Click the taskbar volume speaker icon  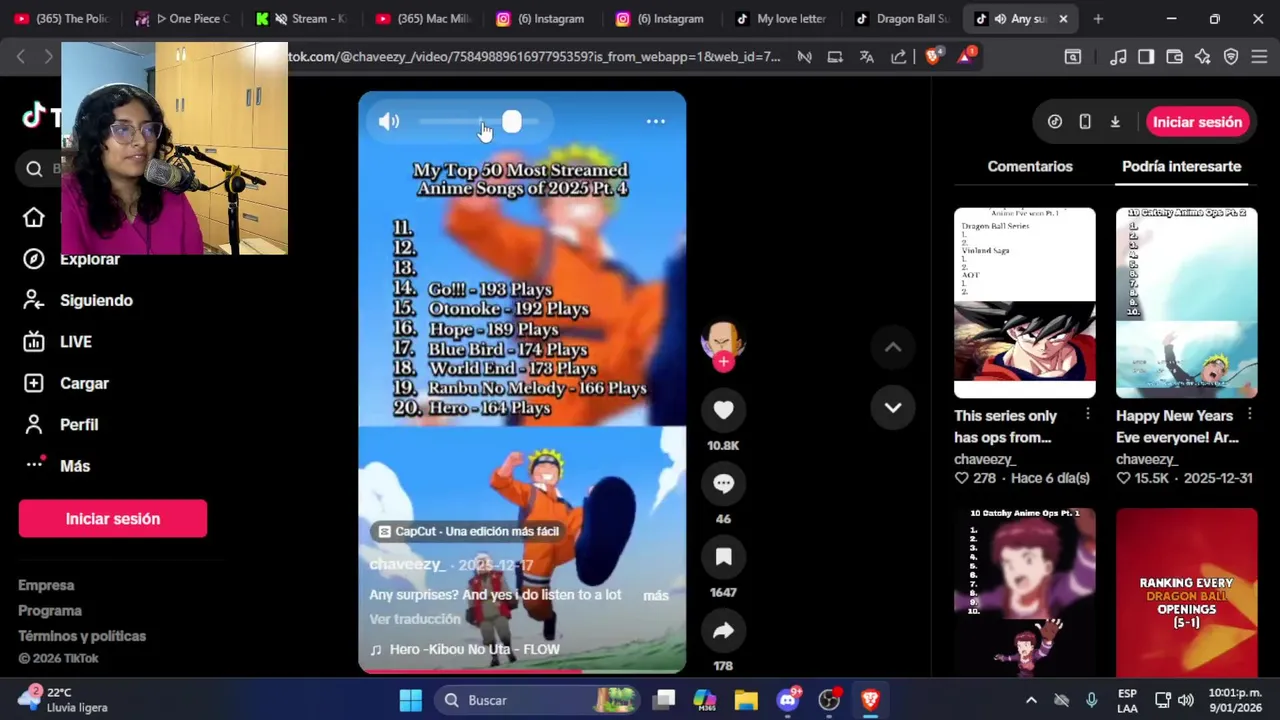pyautogui.click(x=1186, y=700)
